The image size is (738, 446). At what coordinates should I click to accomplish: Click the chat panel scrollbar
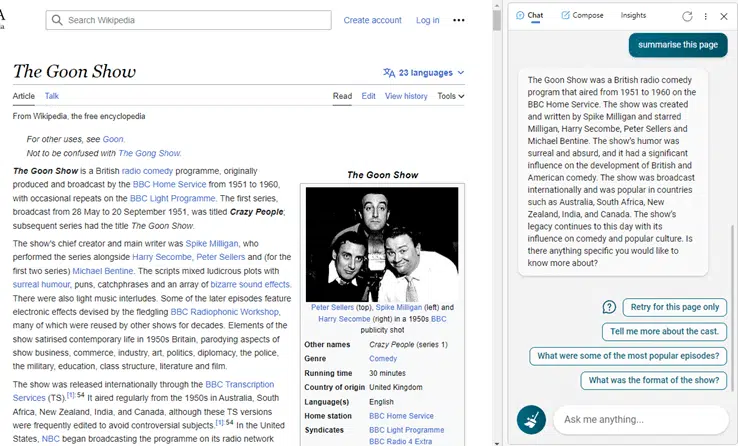[x=732, y=307]
